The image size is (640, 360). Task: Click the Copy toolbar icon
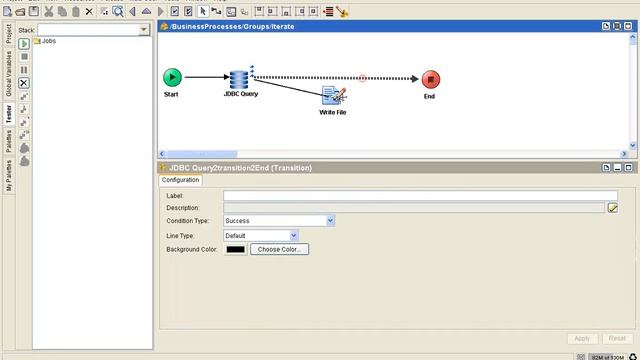(62, 11)
